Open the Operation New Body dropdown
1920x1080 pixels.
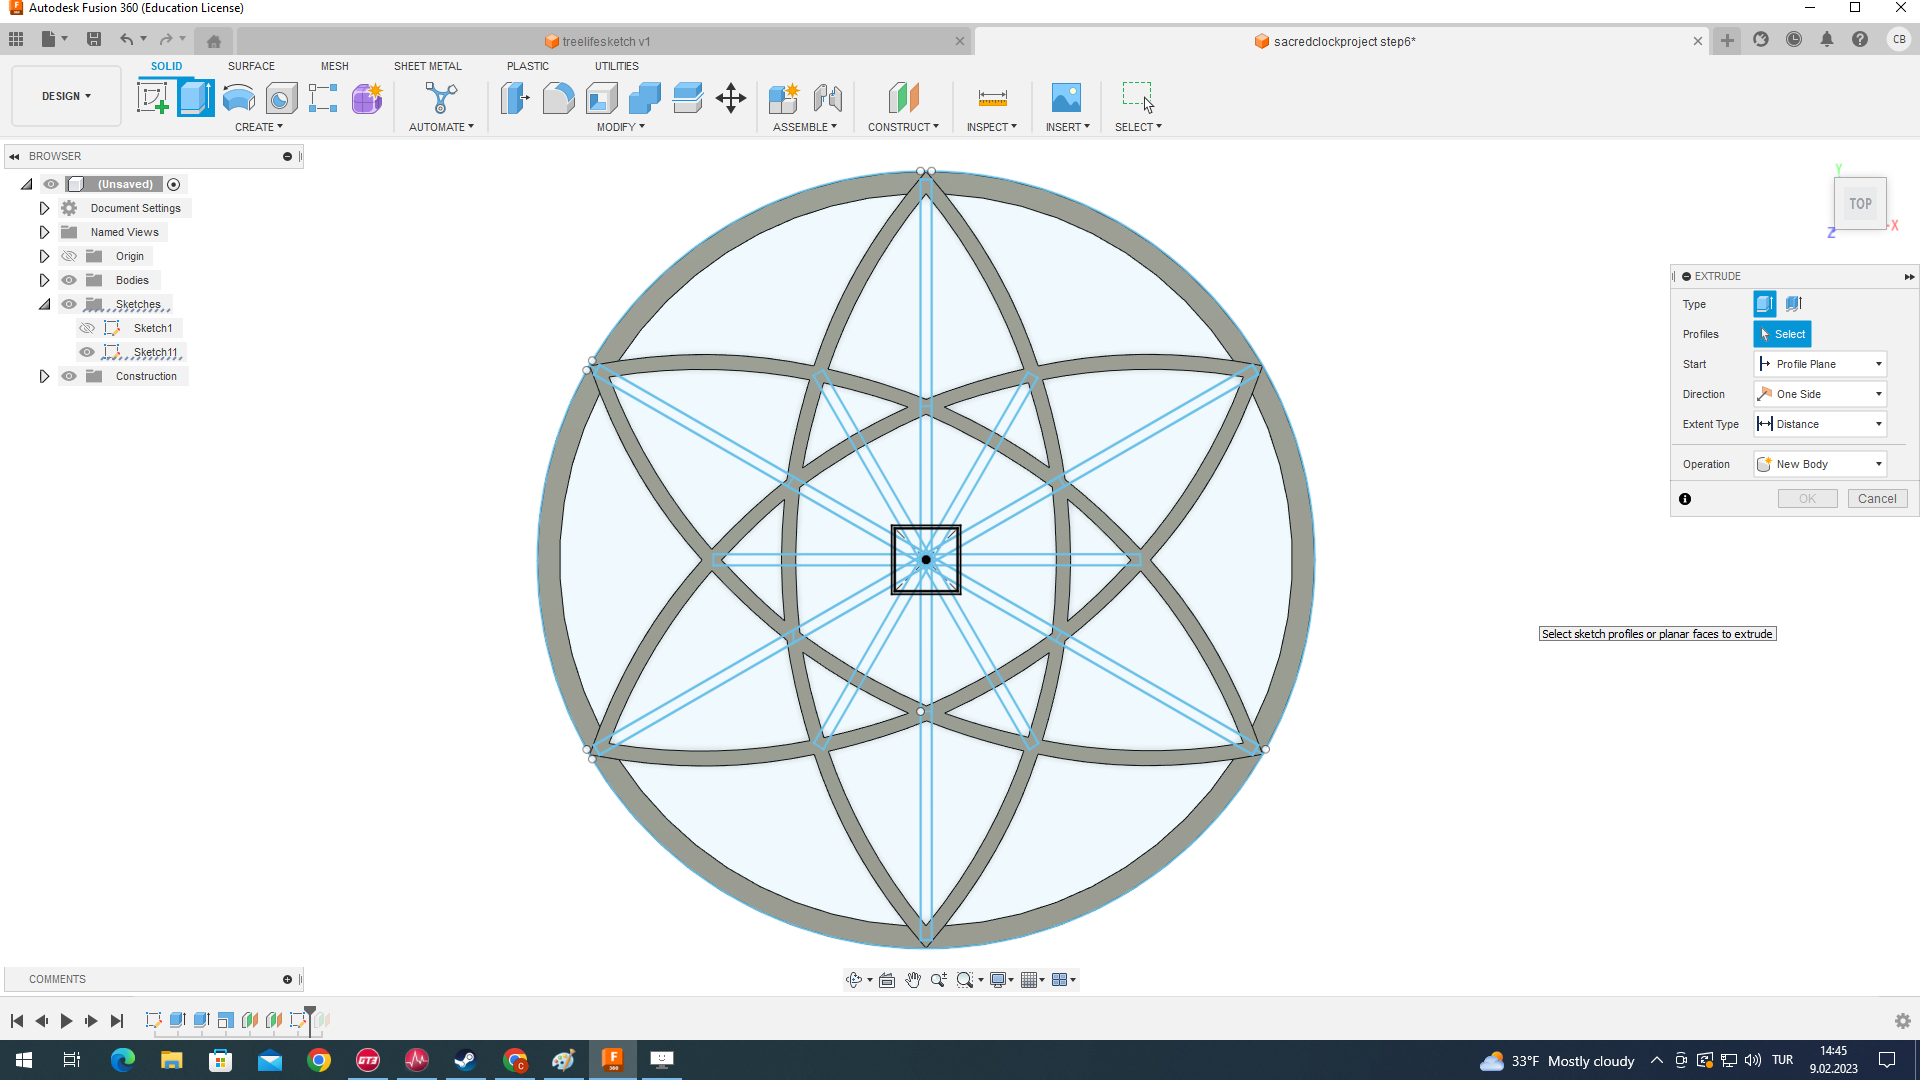coord(1820,464)
